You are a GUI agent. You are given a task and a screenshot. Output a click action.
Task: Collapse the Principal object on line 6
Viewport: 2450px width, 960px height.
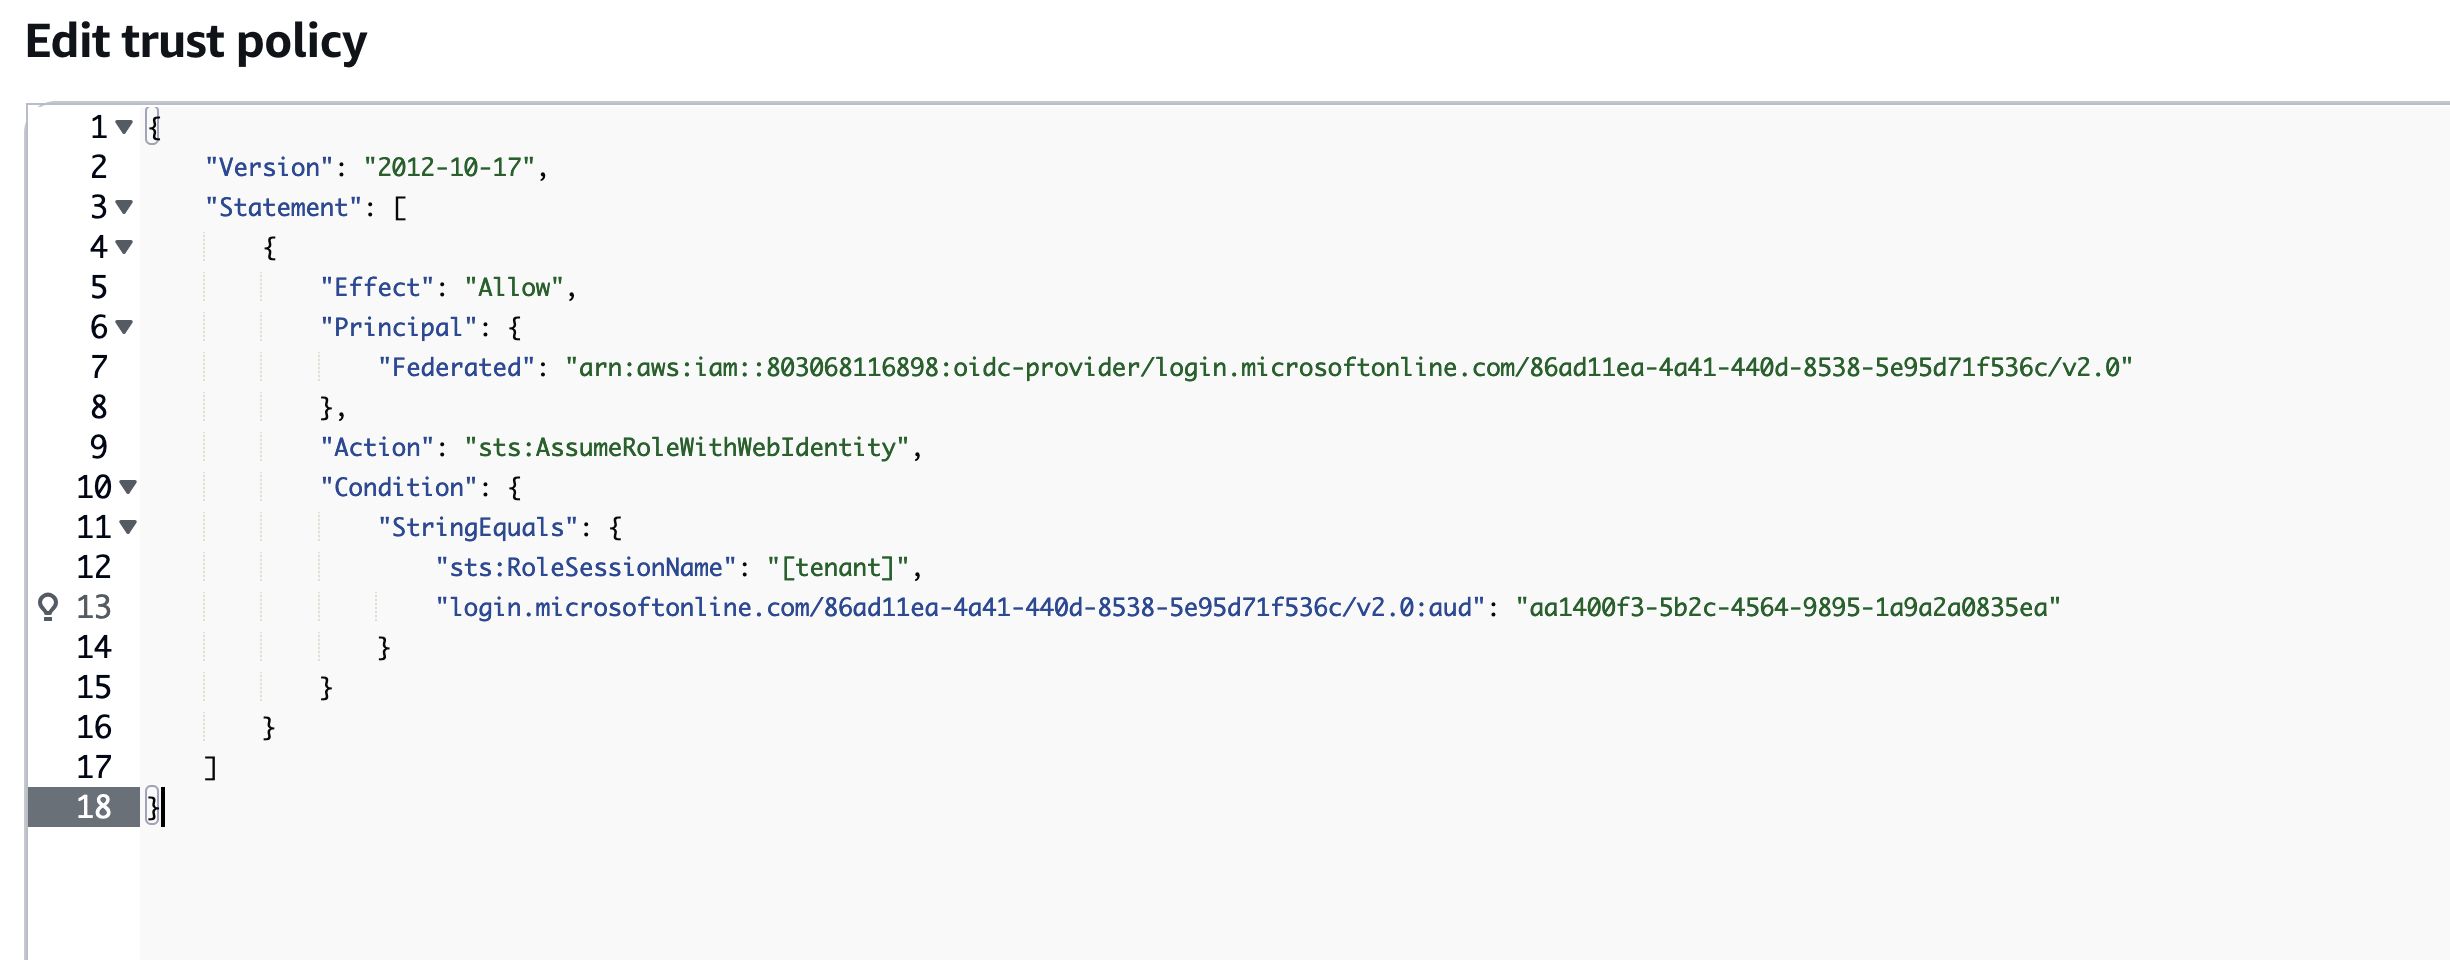coord(124,327)
